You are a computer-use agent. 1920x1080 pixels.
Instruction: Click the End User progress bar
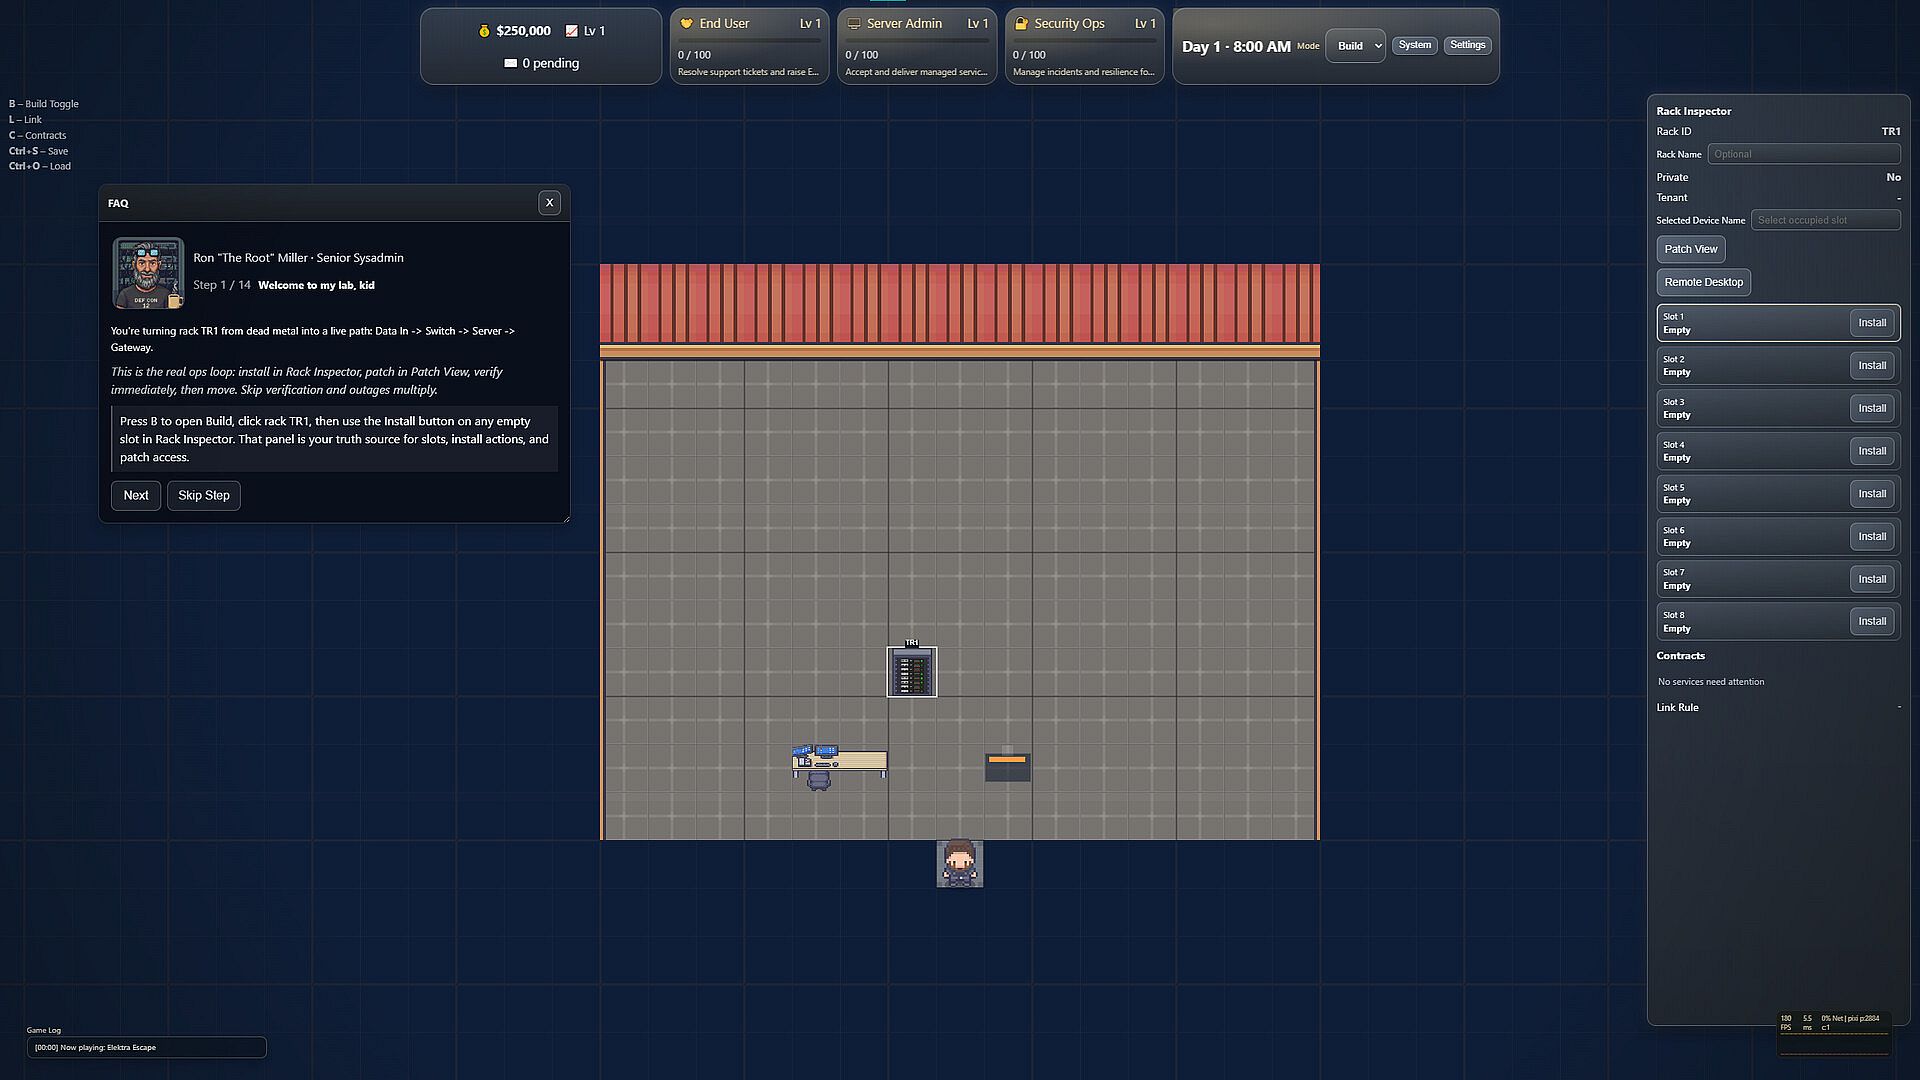(x=749, y=41)
